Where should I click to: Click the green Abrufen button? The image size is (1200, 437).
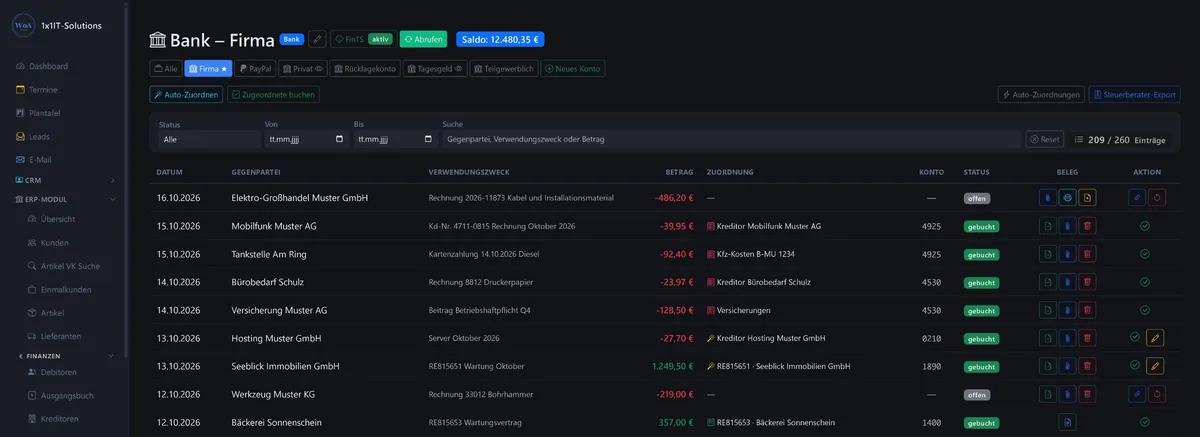pyautogui.click(x=424, y=39)
